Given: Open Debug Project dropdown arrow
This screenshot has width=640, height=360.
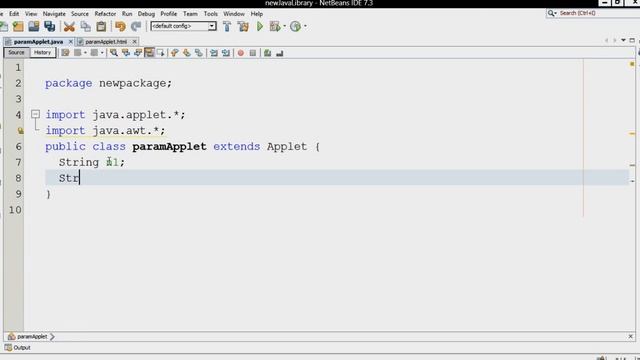Looking at the screenshot, I should pyautogui.click(x=284, y=27).
